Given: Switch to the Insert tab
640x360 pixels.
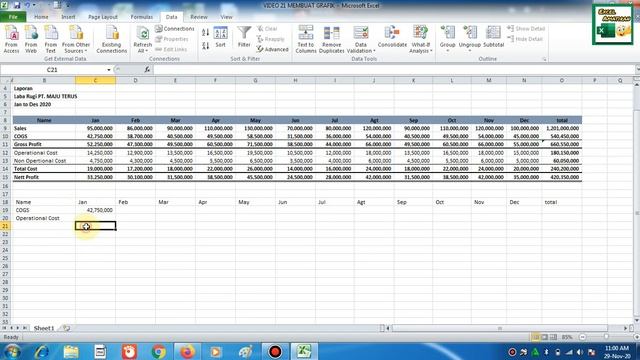Looking at the screenshot, I should (68, 17).
